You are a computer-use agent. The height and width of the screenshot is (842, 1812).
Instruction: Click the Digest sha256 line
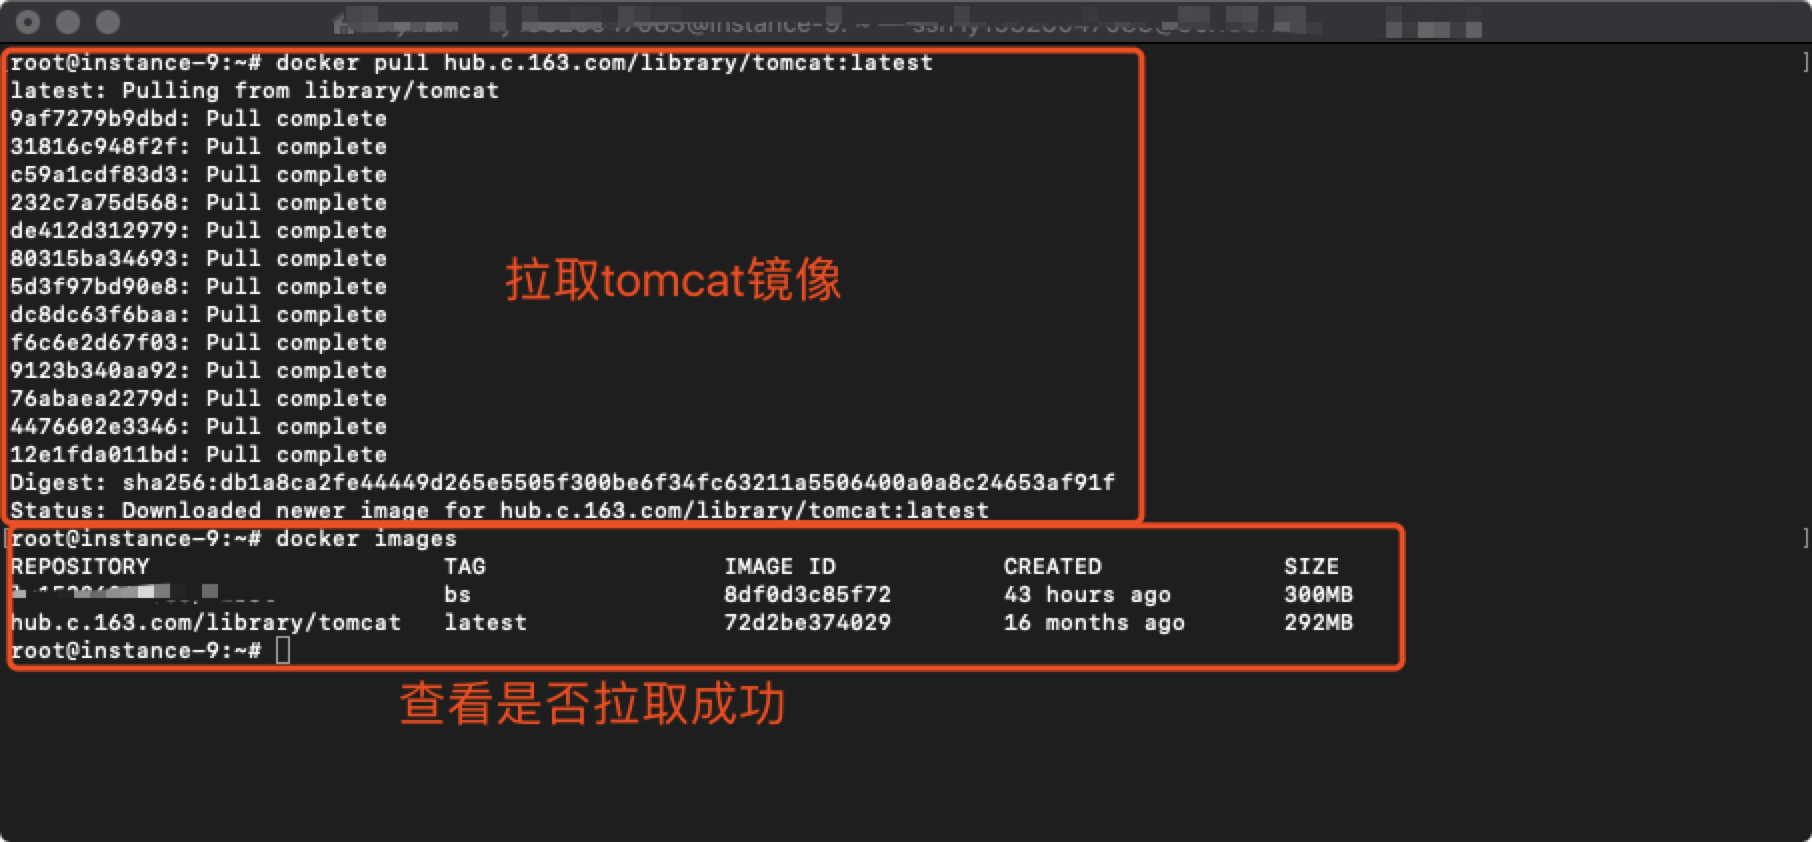[x=562, y=483]
